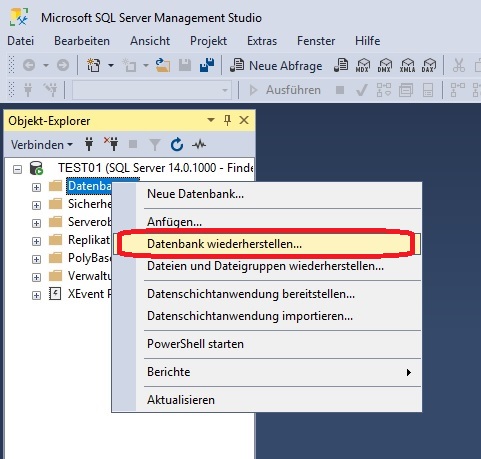Click the activity monitor pulse icon
Image resolution: width=481 pixels, height=459 pixels.
[x=199, y=145]
